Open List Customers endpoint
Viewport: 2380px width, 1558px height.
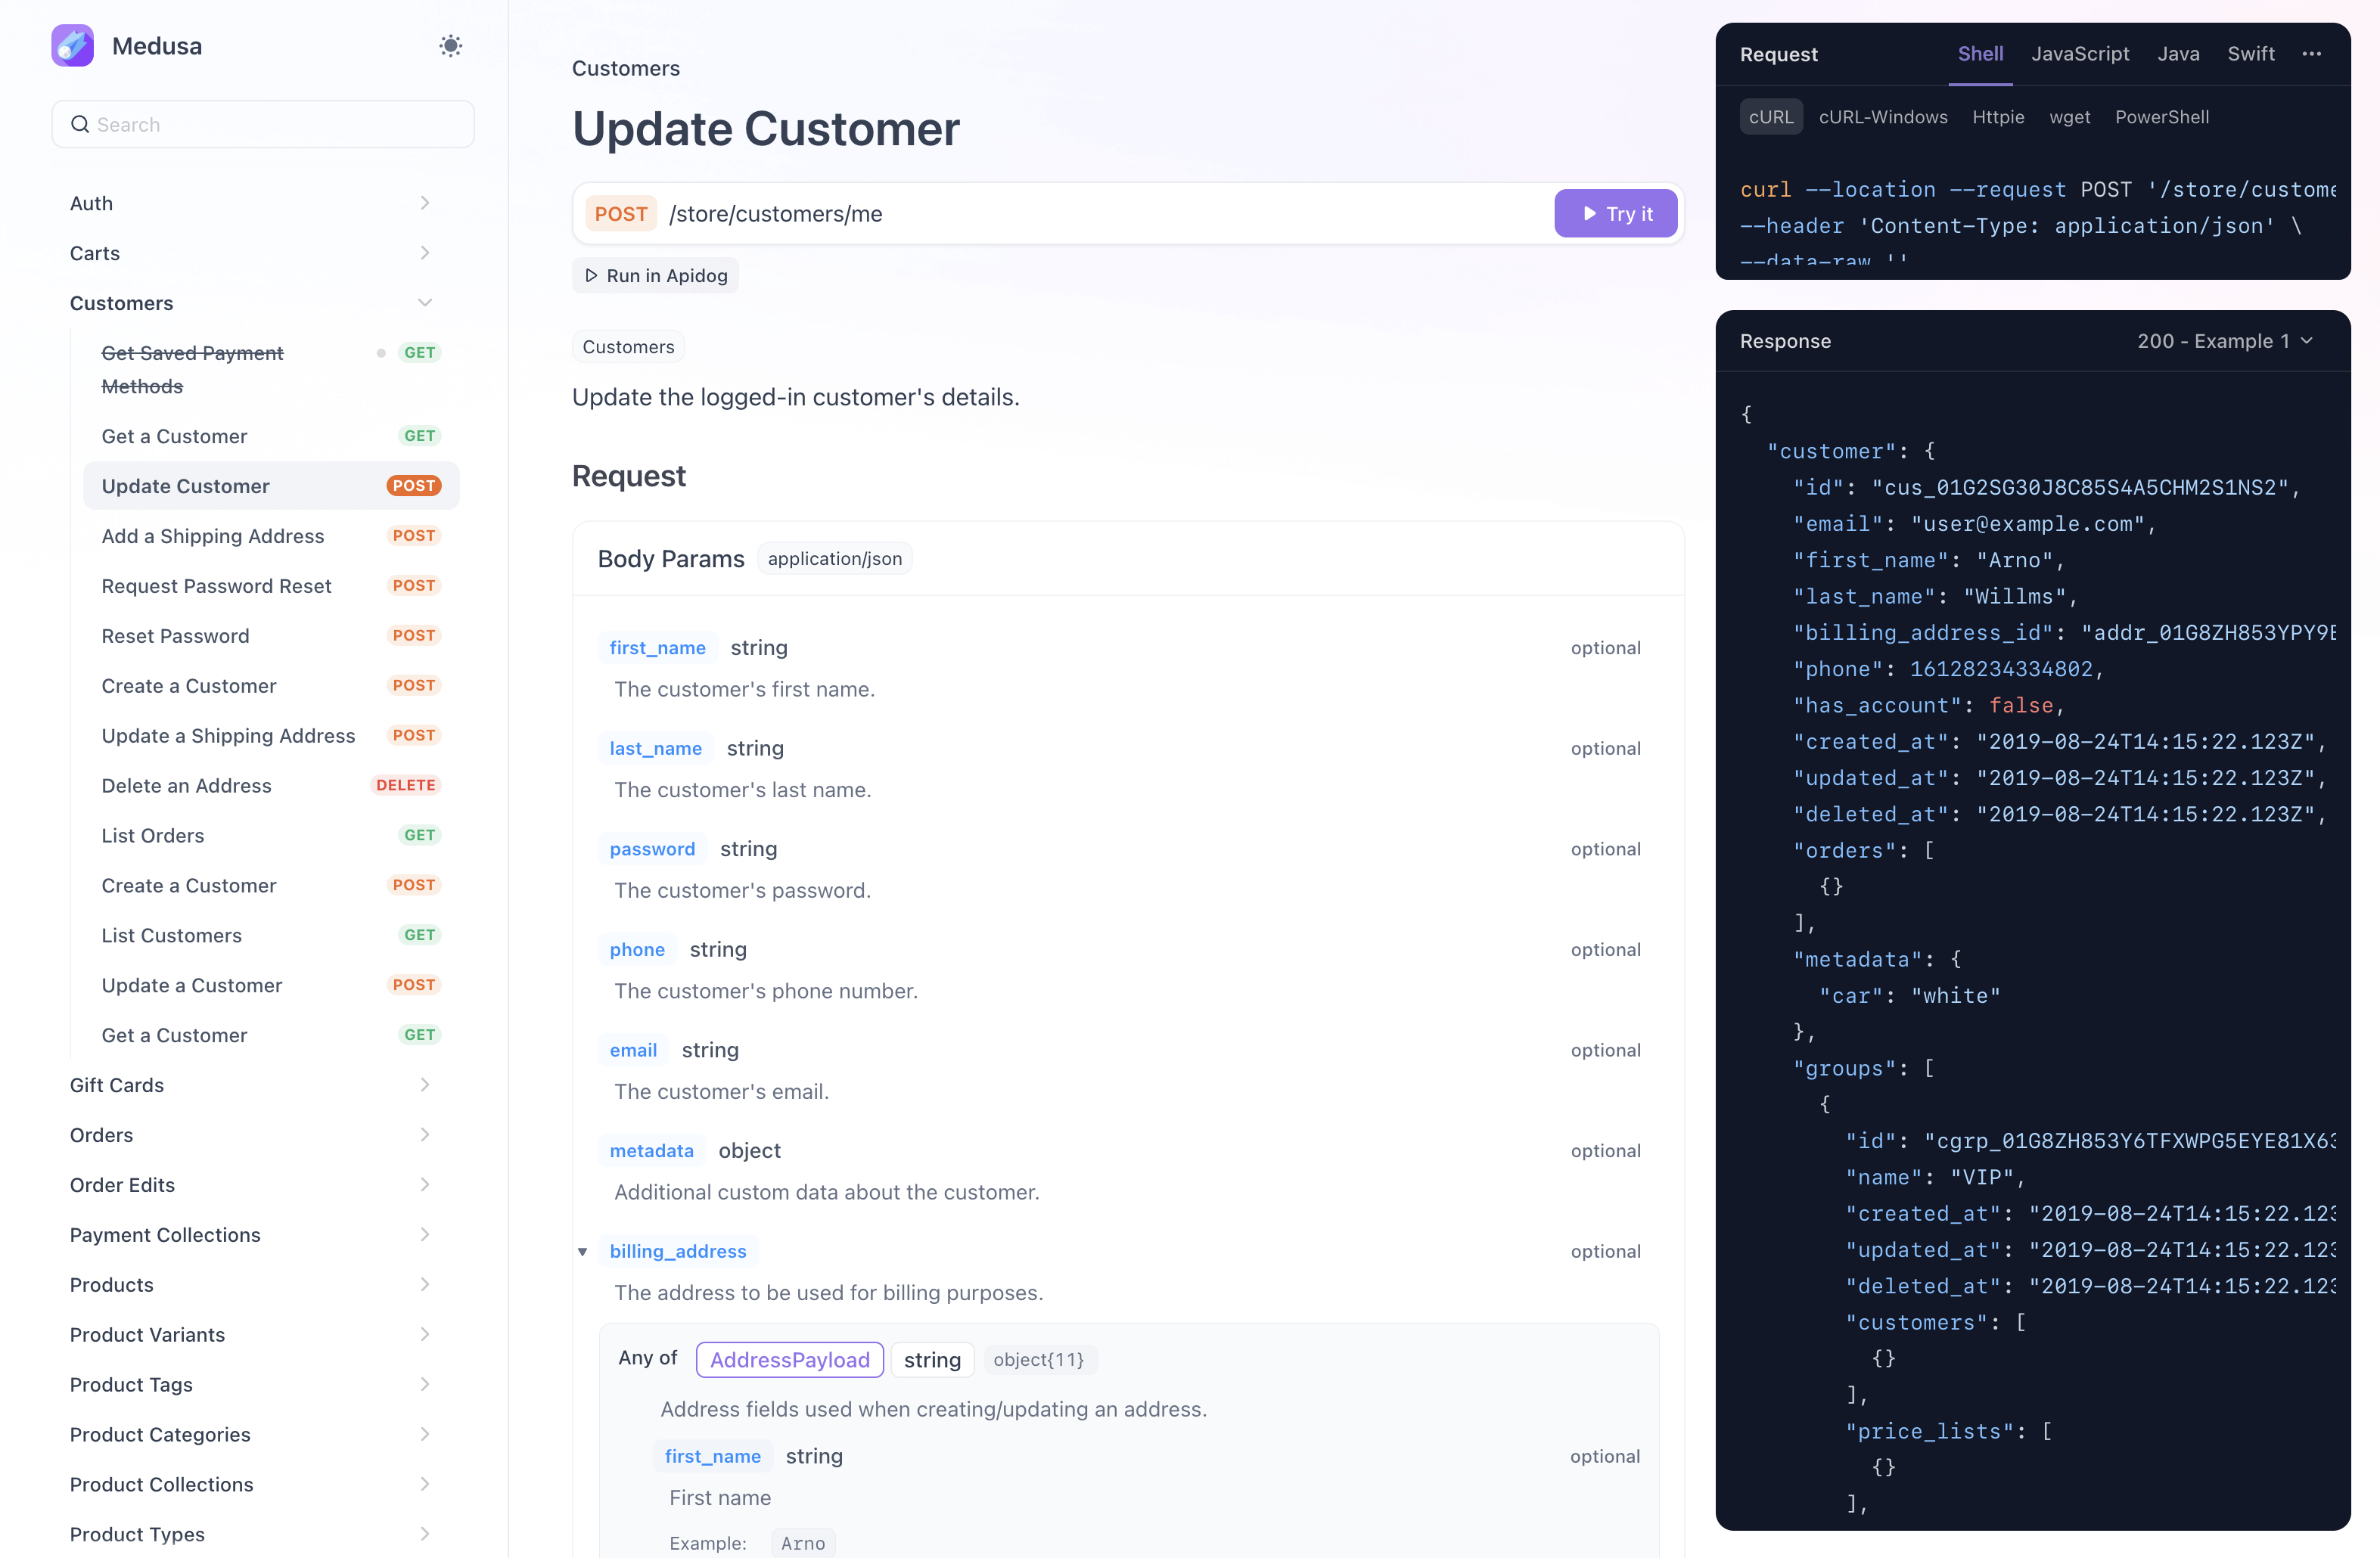[271, 936]
